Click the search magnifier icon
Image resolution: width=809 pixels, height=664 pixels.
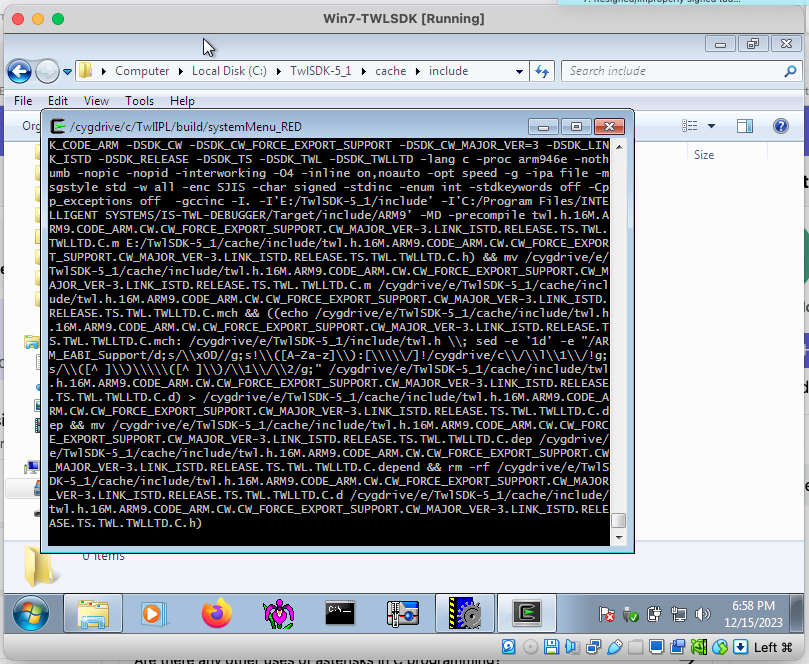[790, 71]
